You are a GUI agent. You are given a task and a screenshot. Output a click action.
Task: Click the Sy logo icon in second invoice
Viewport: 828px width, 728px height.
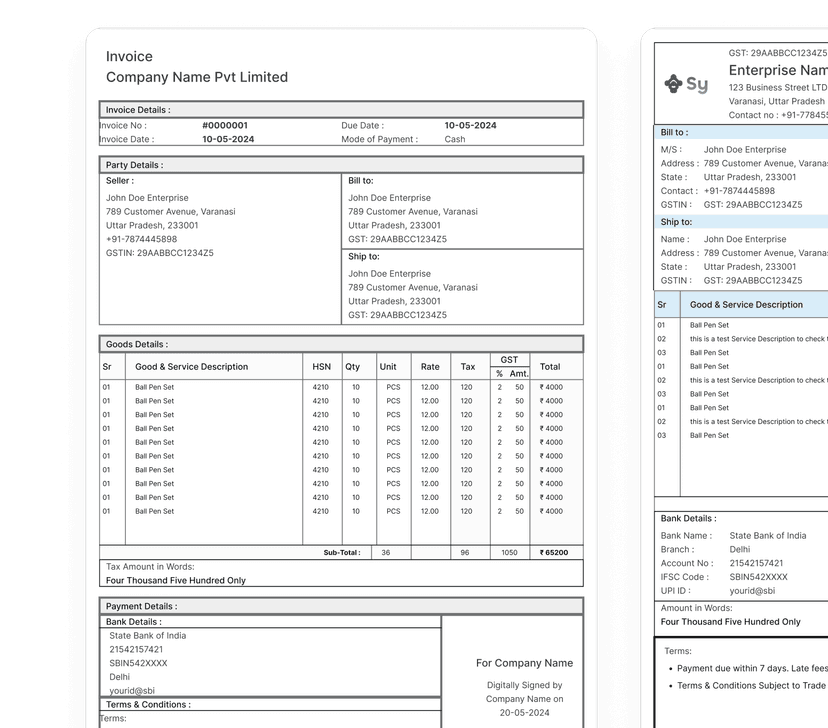686,84
